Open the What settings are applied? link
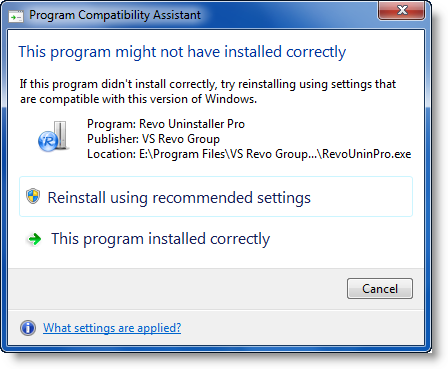This screenshot has width=448, height=369. (x=112, y=328)
